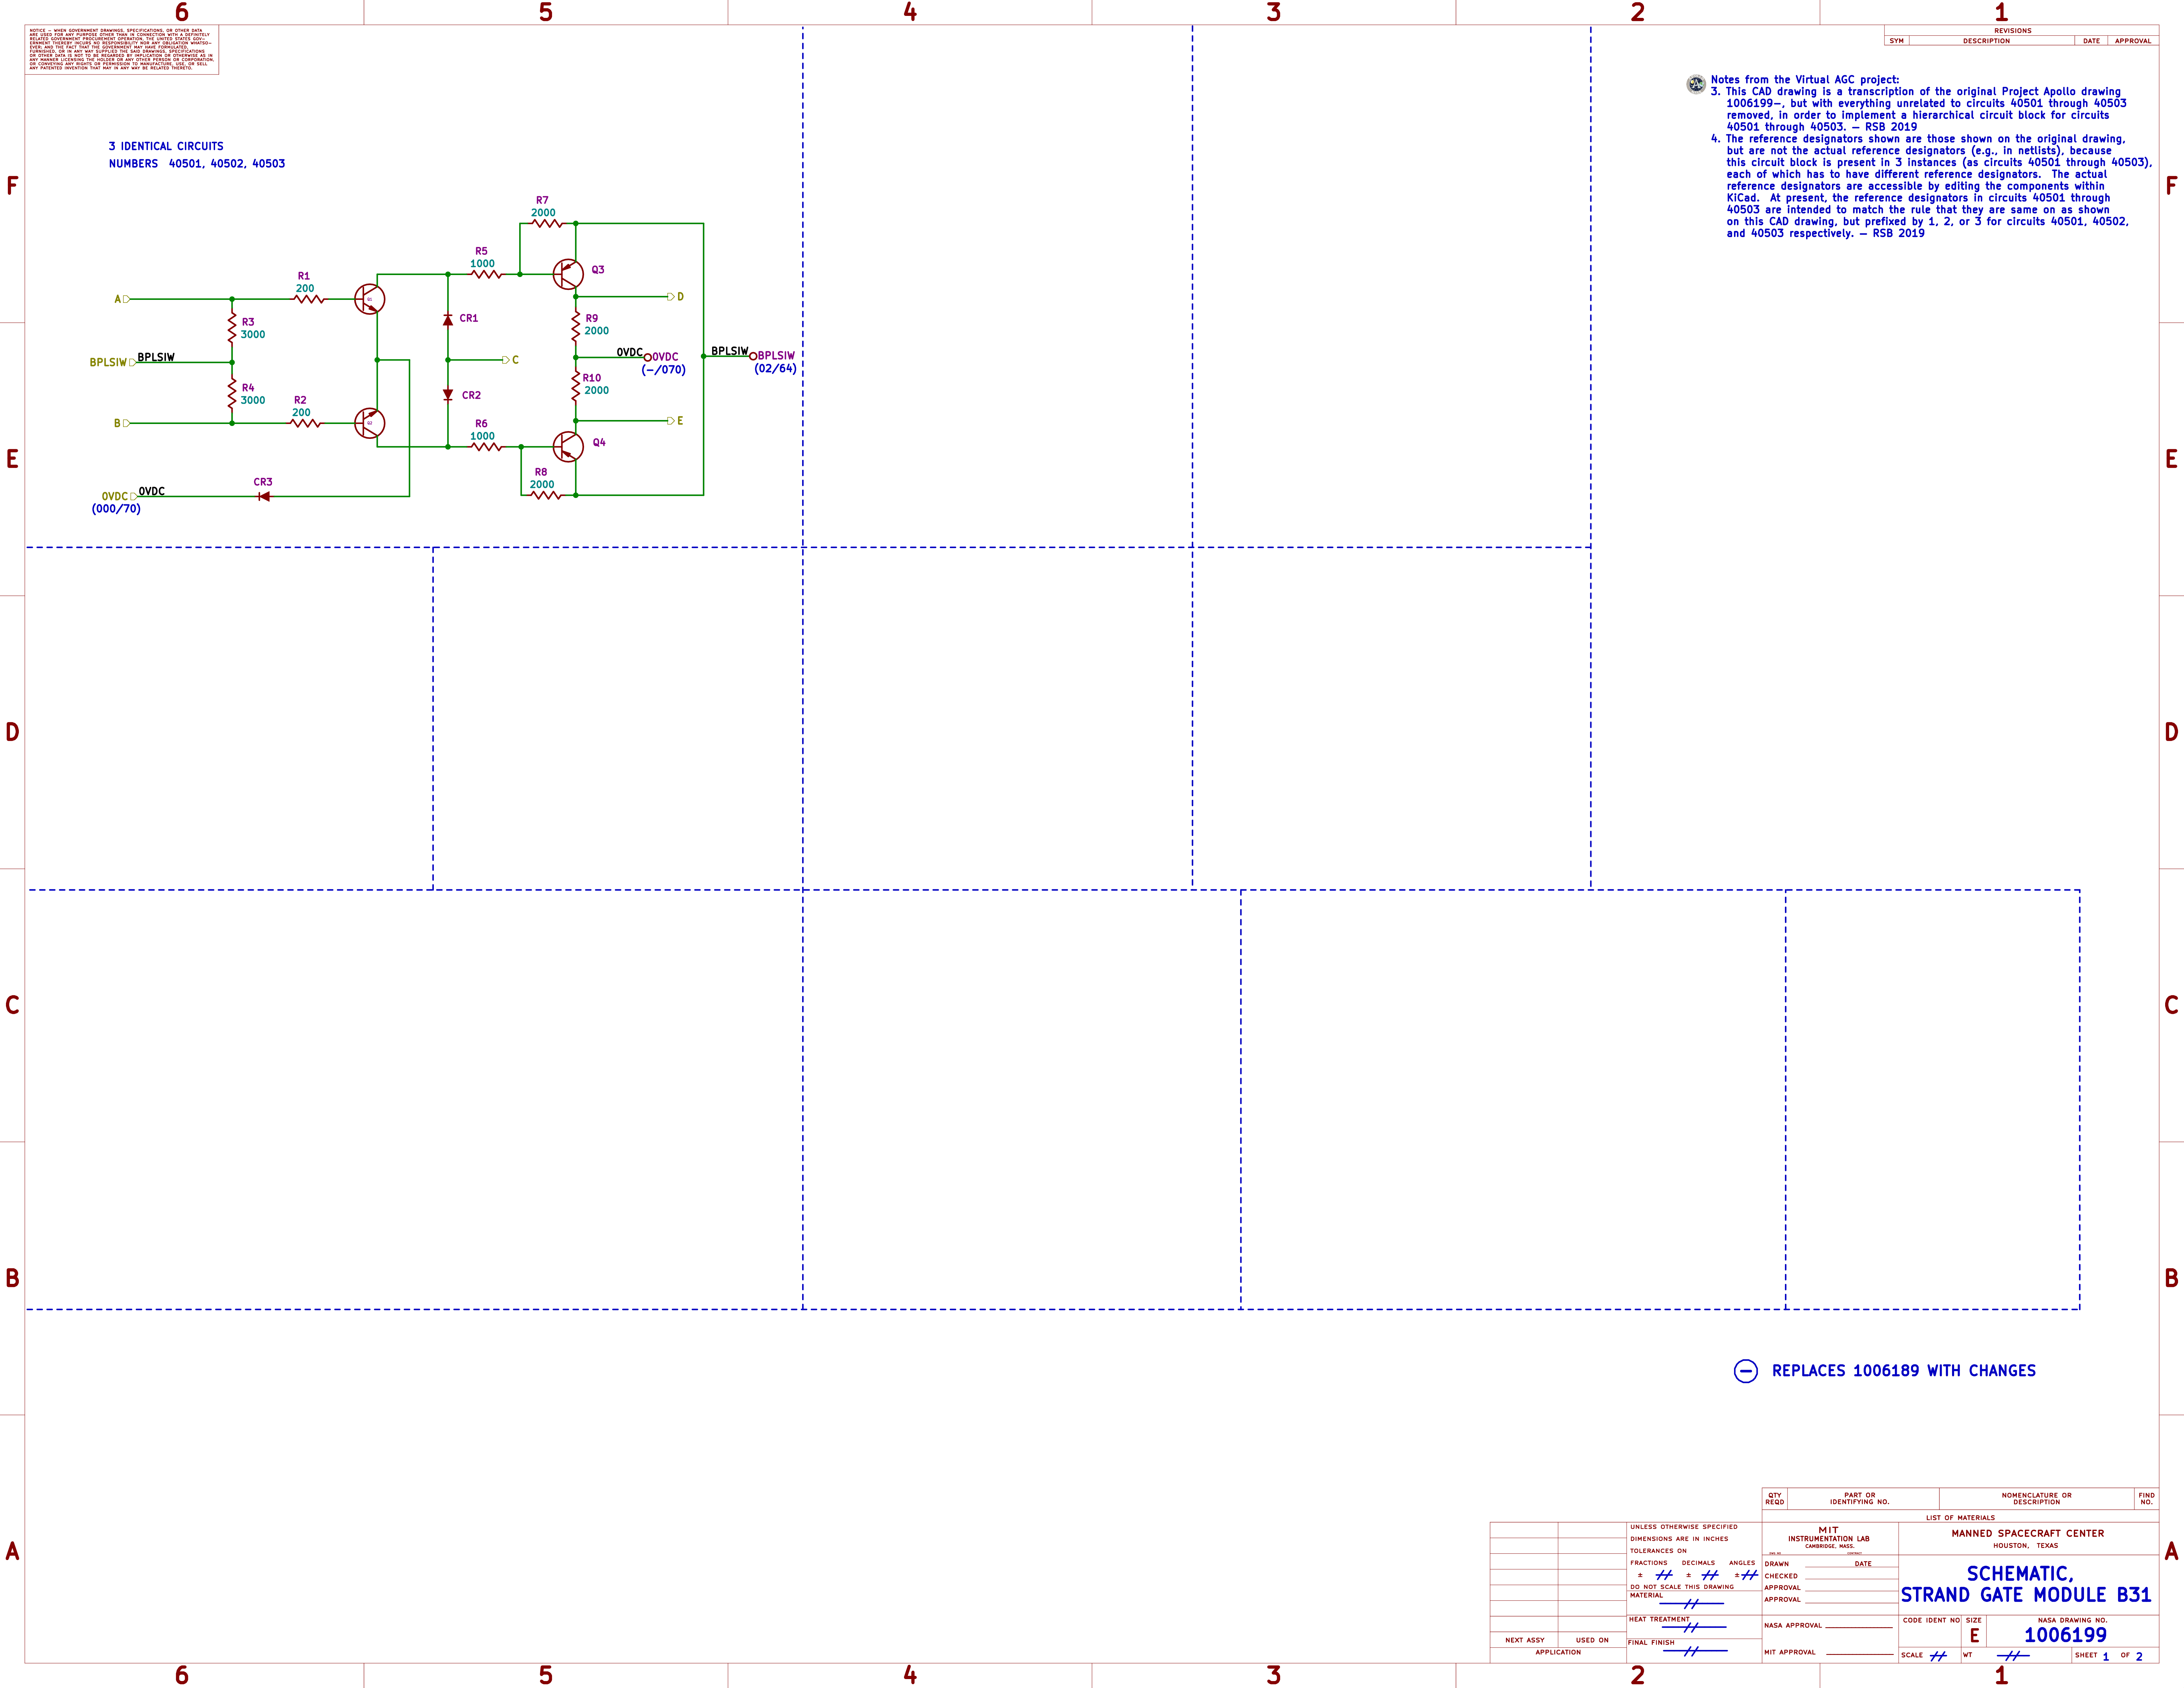Select diode CR3 symbol
2184x1688 pixels.
point(264,496)
